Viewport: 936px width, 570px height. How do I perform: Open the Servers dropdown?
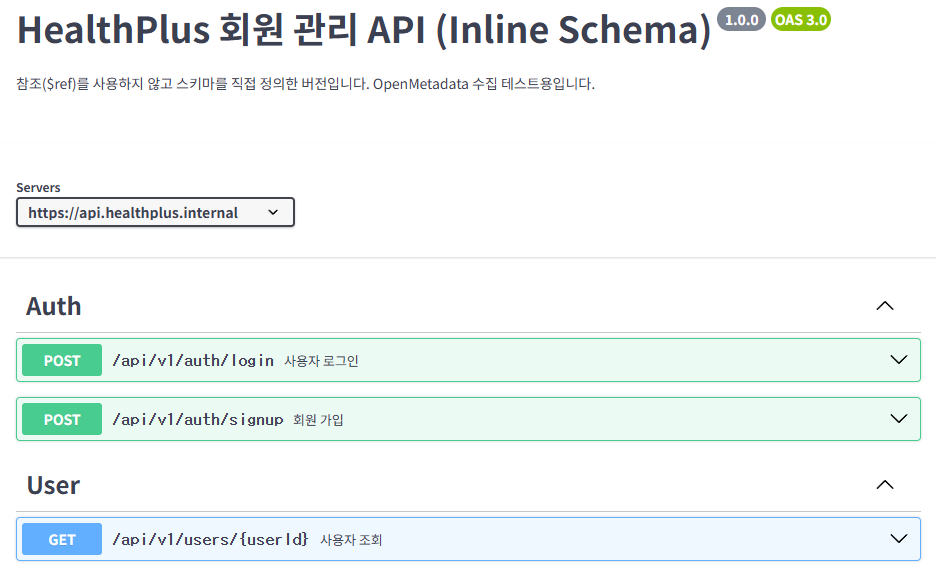click(x=155, y=212)
